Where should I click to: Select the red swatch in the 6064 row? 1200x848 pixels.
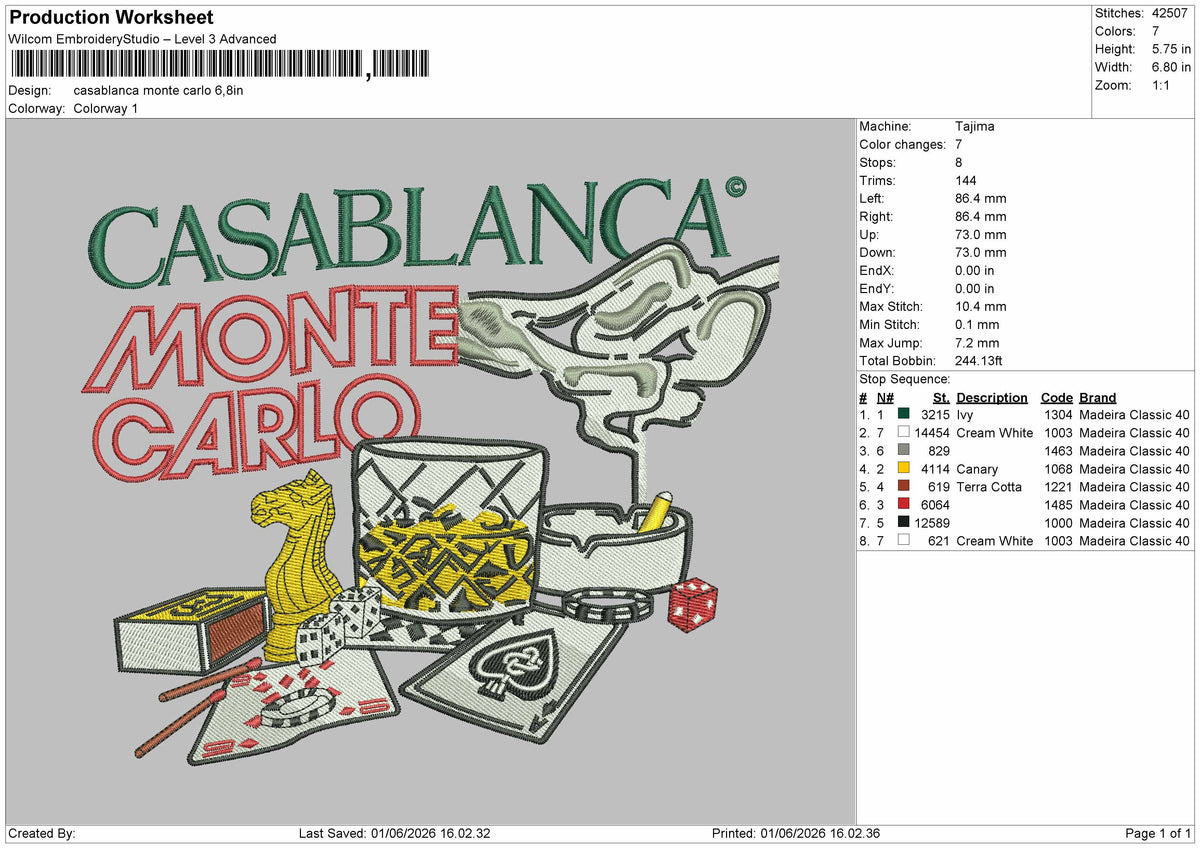(904, 504)
